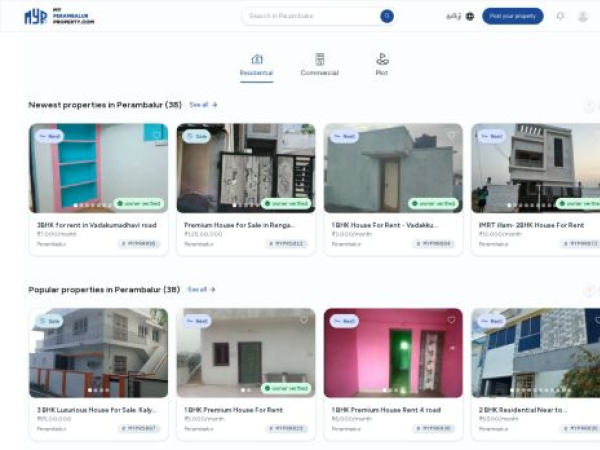This screenshot has width=600, height=450.
Task: Open title 3 BHK Luxurious House For Sale
Action: [x=96, y=410]
